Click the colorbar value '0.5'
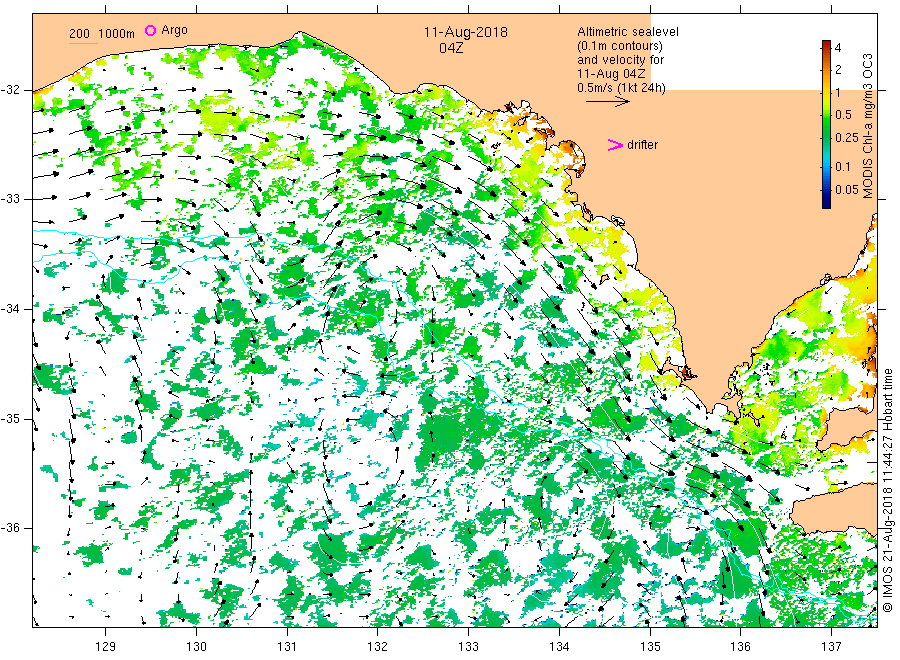 coord(843,115)
